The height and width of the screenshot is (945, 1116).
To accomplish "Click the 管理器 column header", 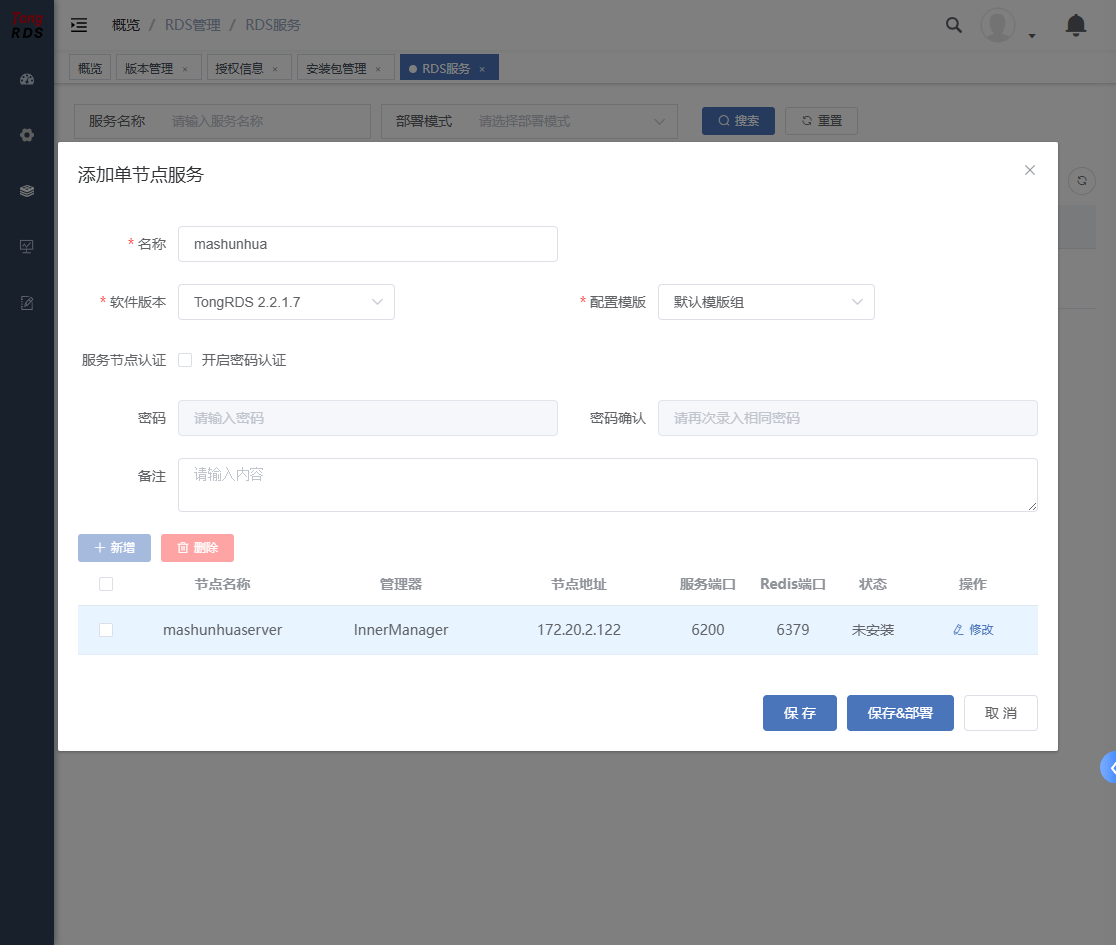I will [x=401, y=584].
